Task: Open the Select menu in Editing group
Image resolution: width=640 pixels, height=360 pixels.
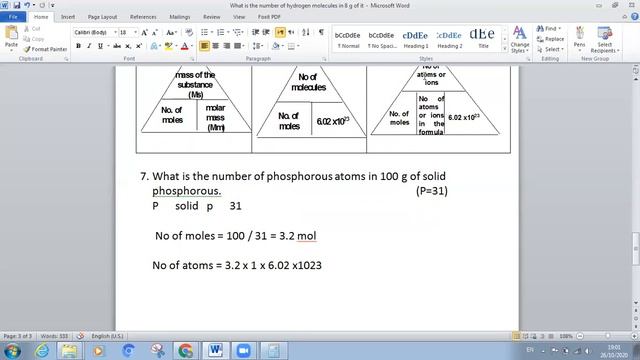Action: click(x=550, y=49)
